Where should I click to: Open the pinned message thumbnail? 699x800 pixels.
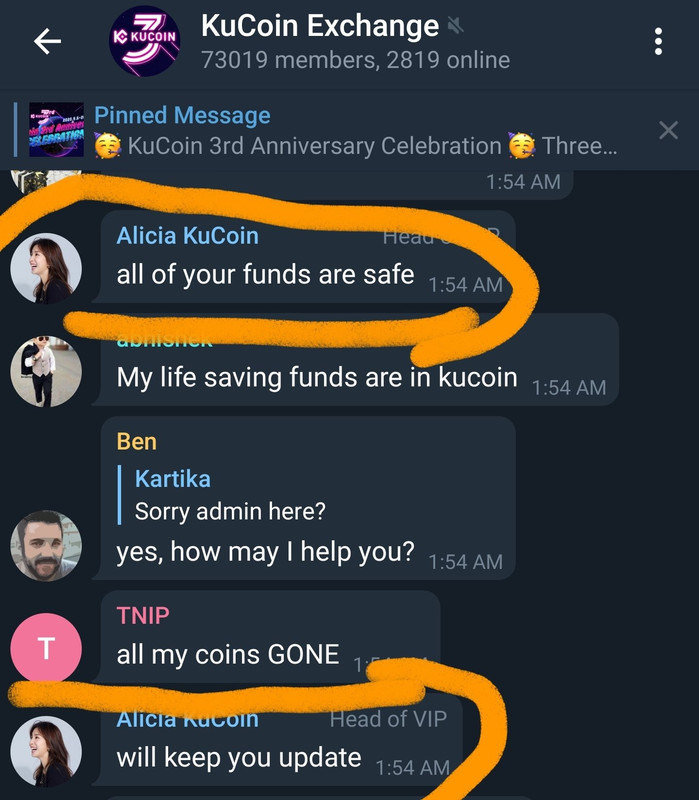[x=57, y=130]
